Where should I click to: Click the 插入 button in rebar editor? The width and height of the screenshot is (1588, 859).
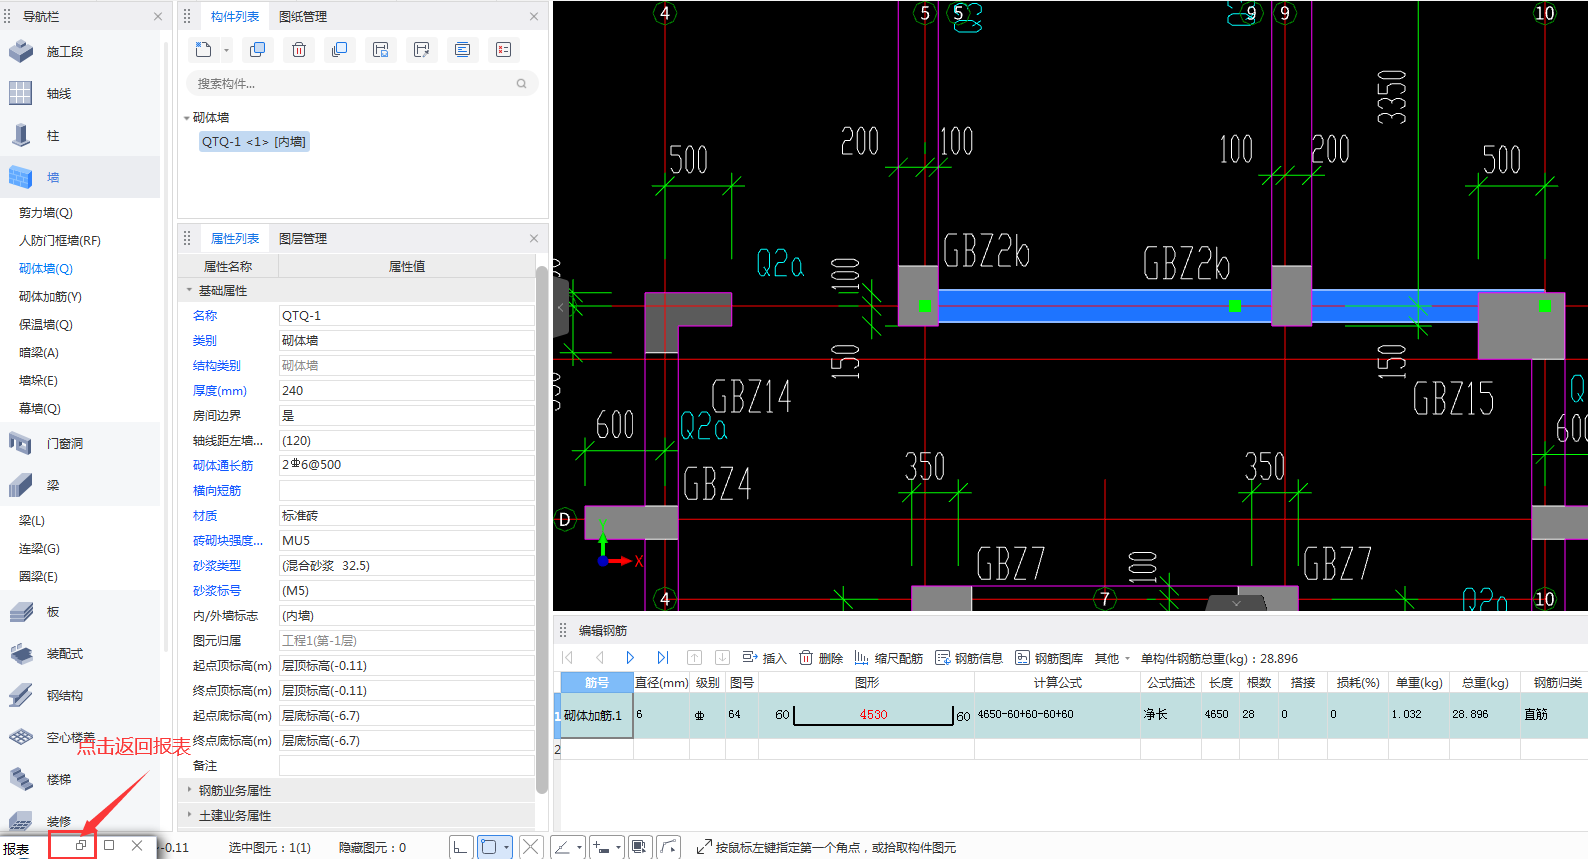point(764,658)
